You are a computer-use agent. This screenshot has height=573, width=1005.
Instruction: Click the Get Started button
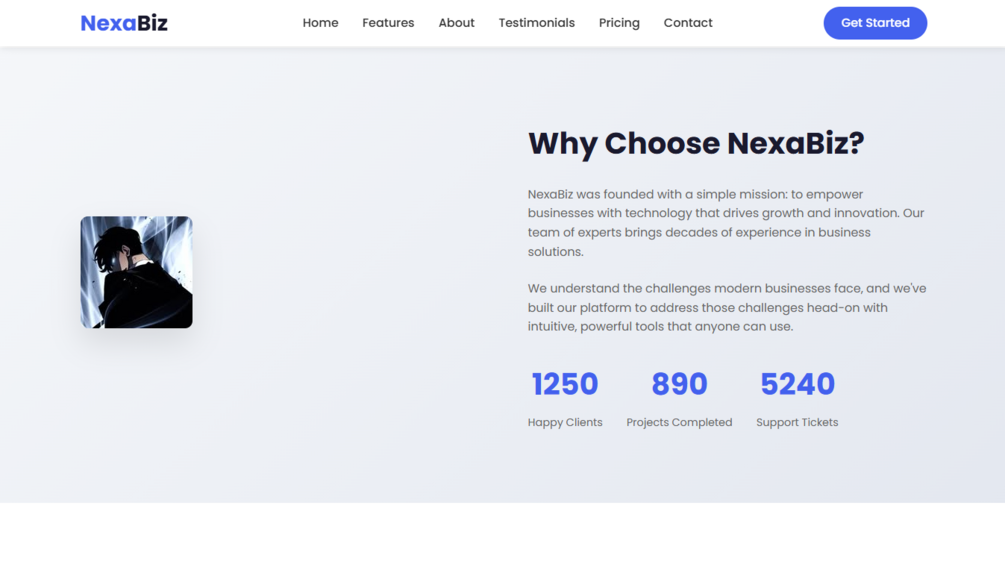875,23
